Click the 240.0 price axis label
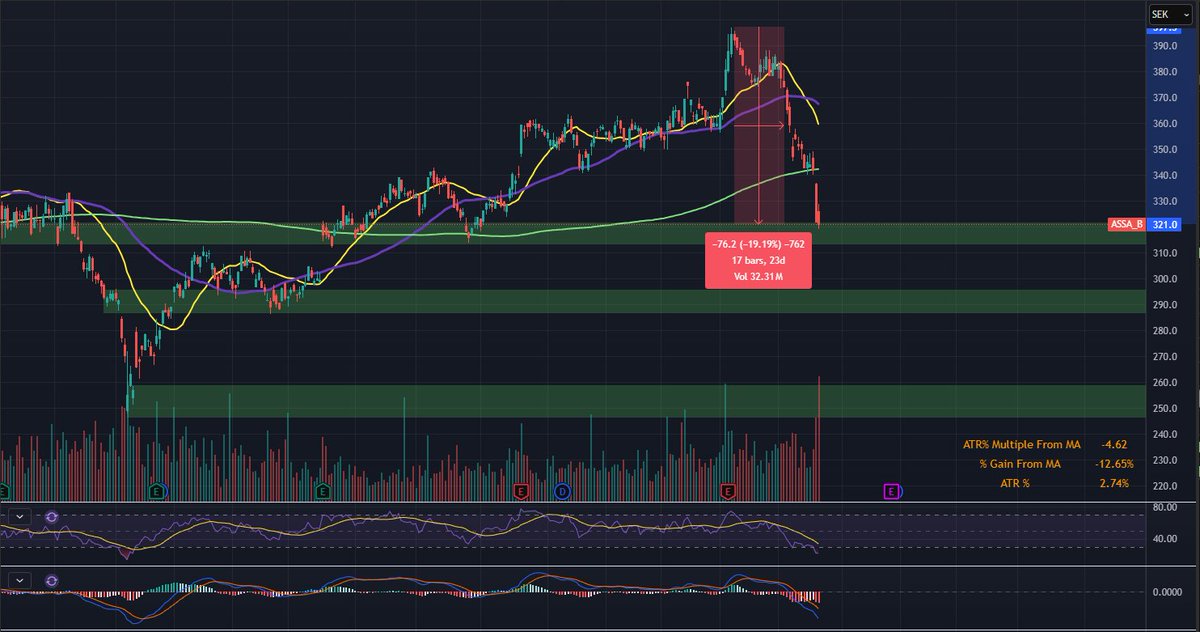The image size is (1200, 632). pos(1164,434)
